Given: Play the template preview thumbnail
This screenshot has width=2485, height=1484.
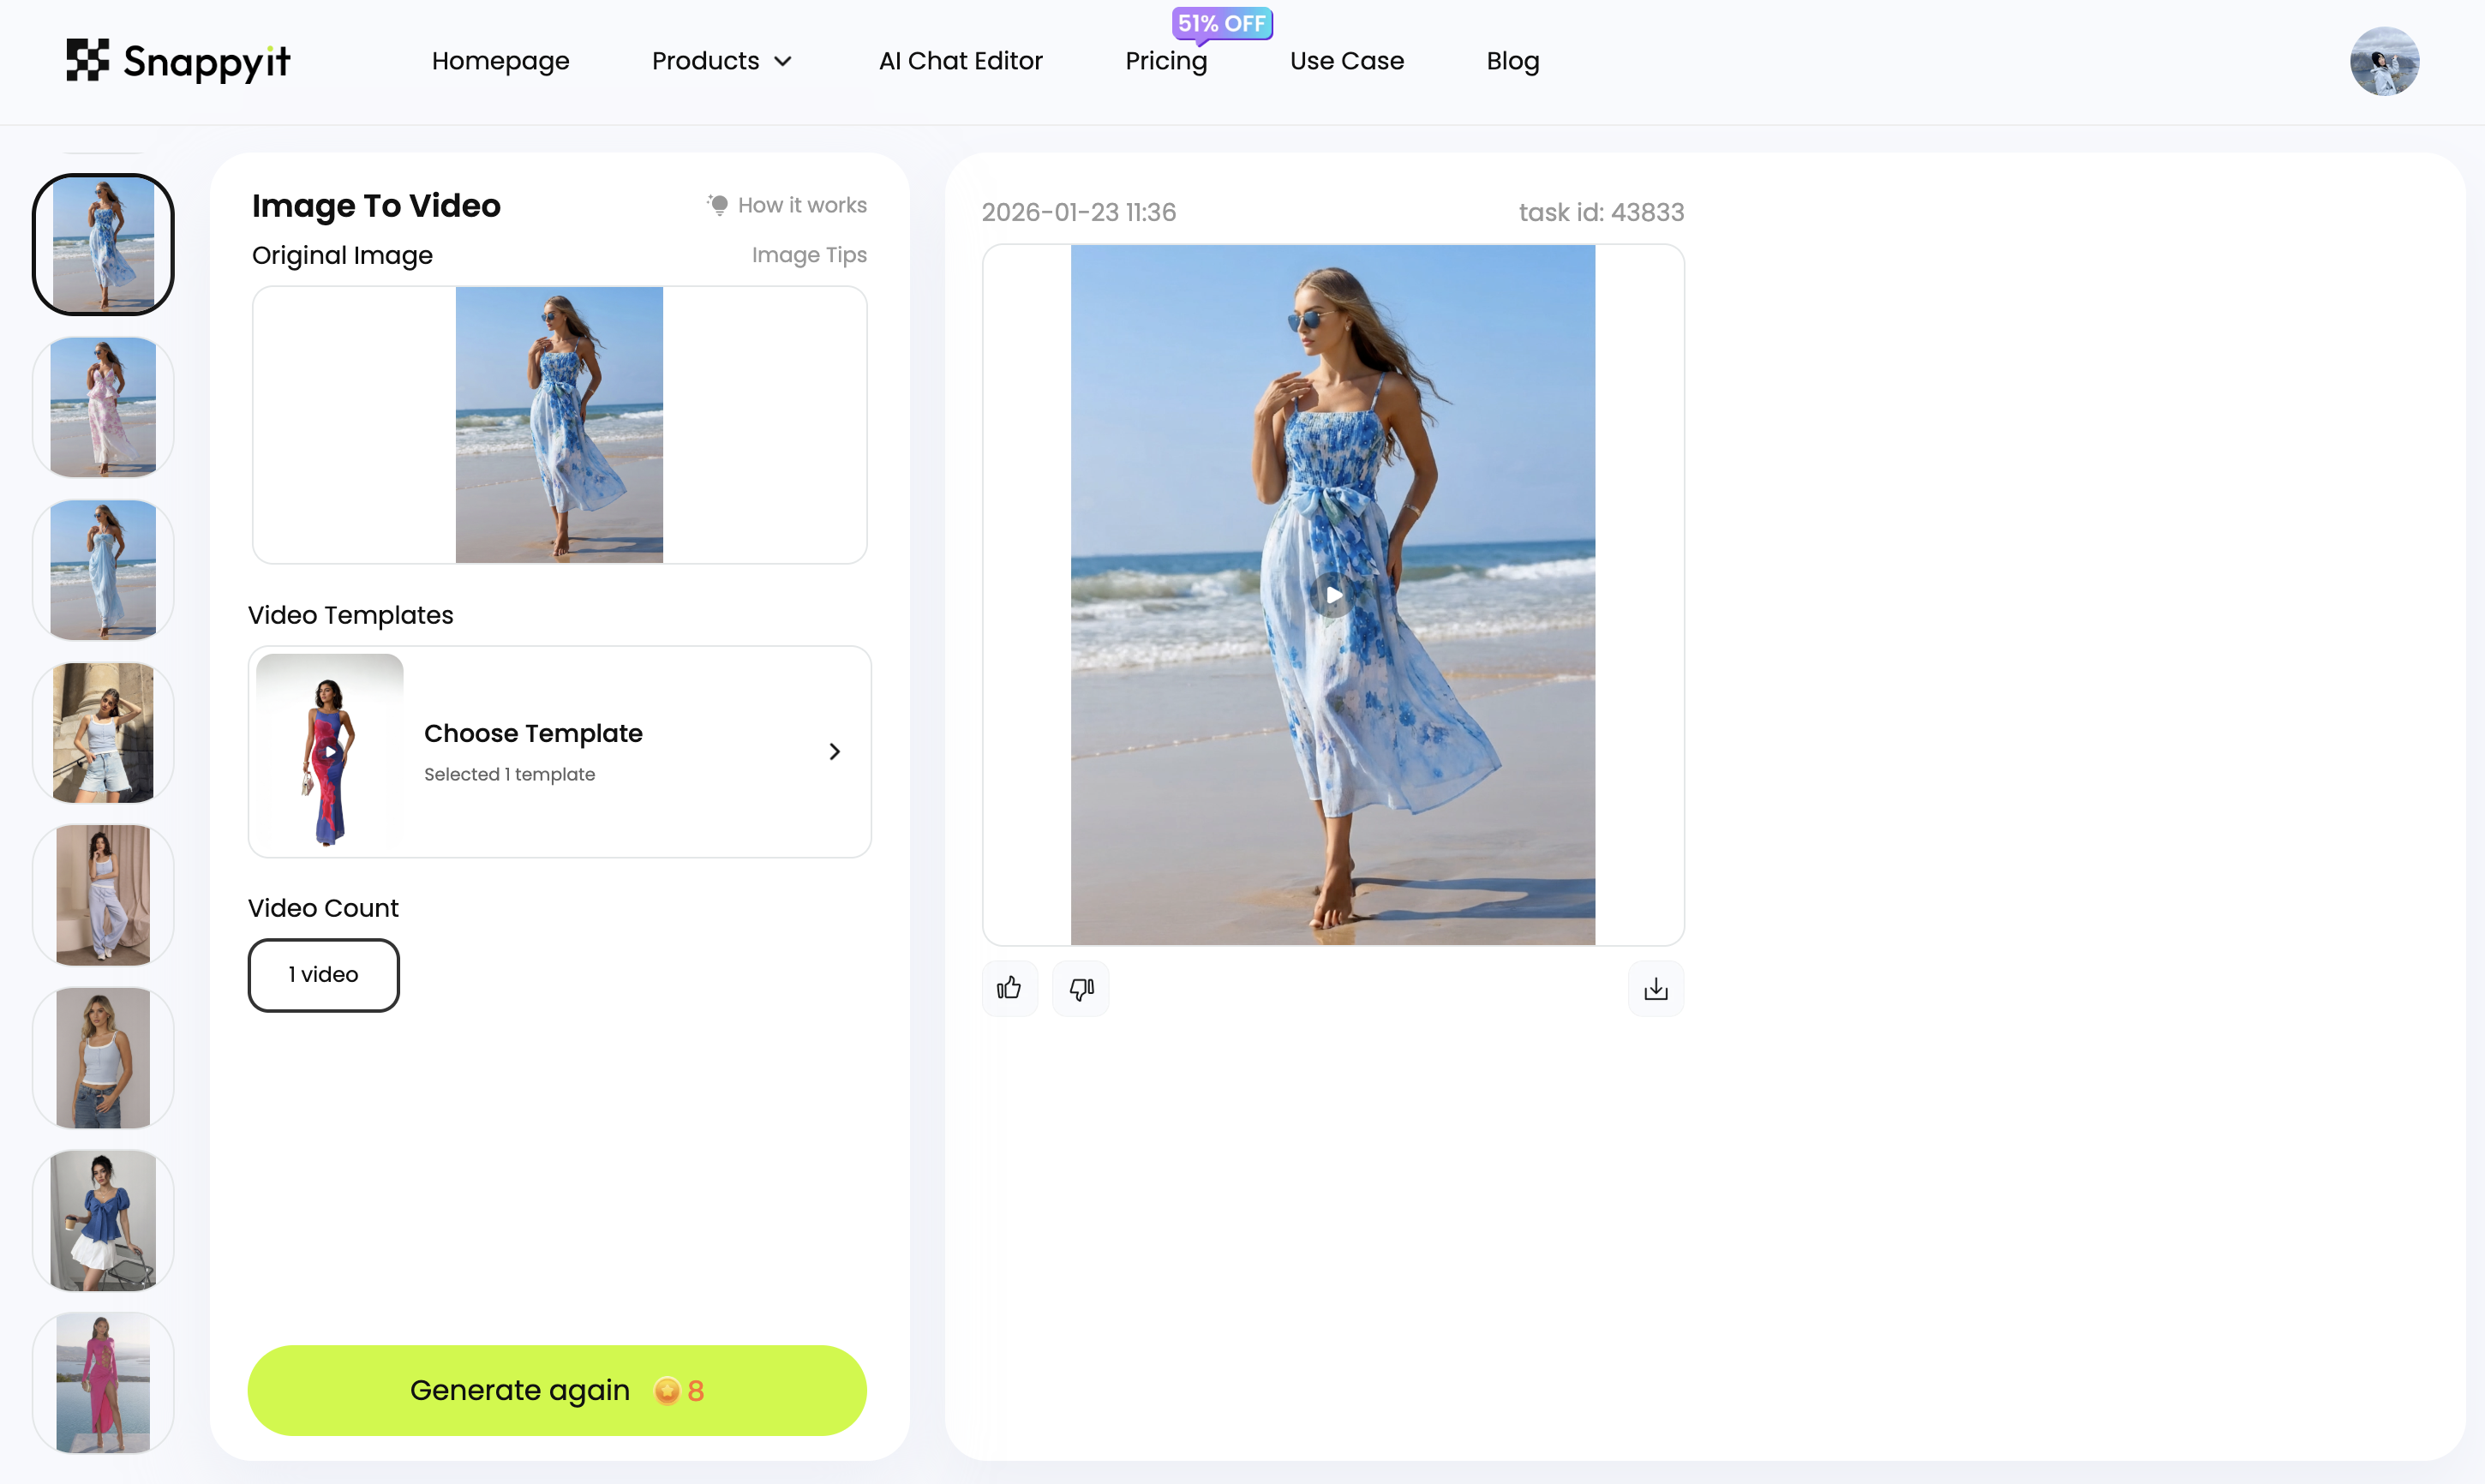Looking at the screenshot, I should (329, 752).
